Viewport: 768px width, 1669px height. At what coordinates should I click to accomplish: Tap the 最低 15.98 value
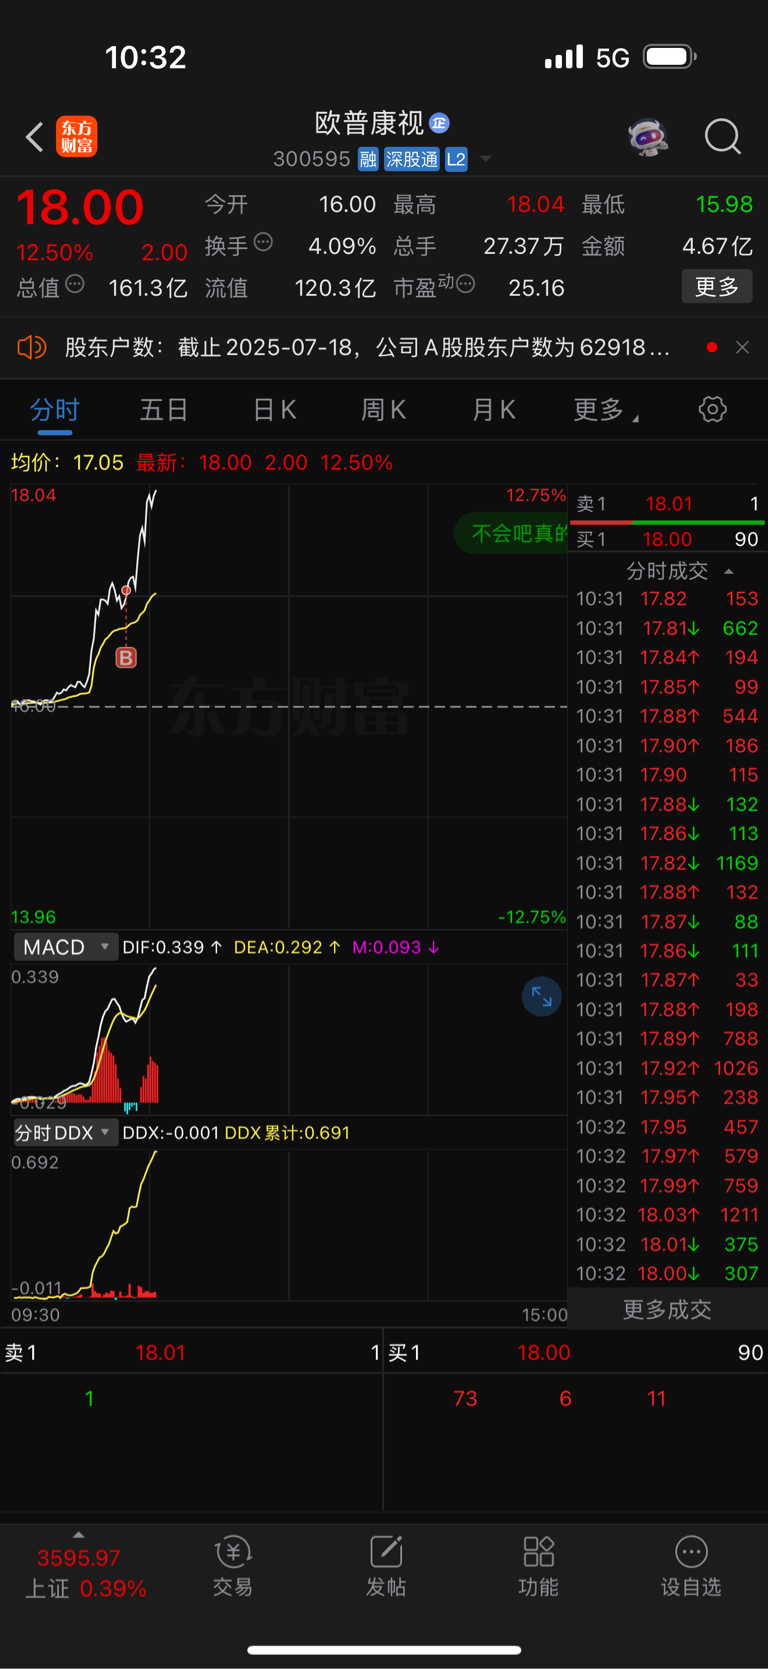pos(724,204)
